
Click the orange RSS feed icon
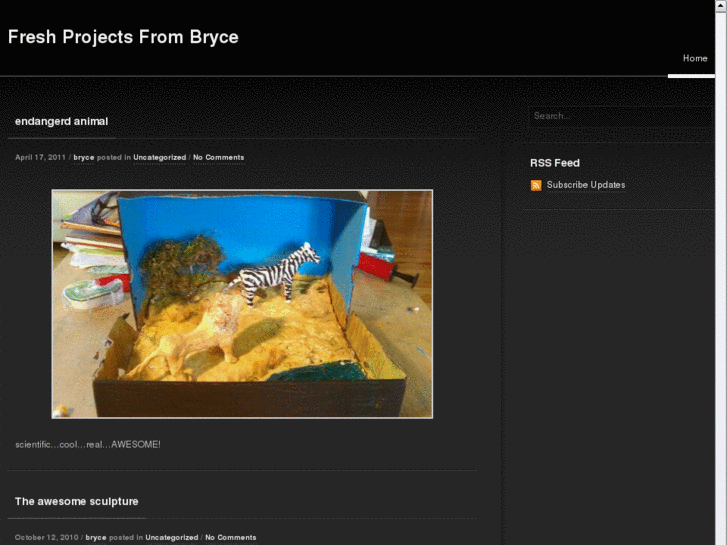[x=536, y=185]
